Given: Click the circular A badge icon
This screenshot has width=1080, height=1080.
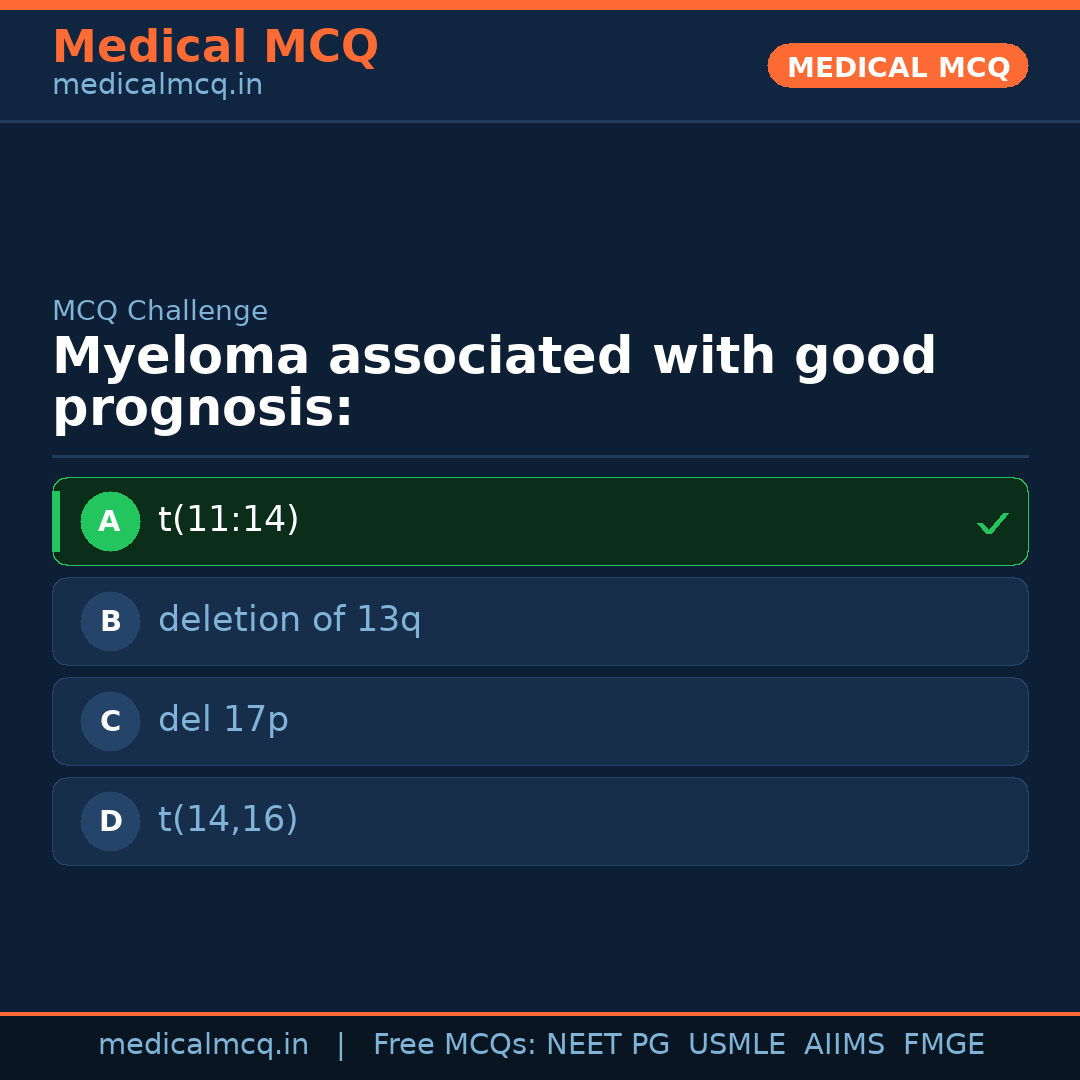Looking at the screenshot, I should click(x=110, y=521).
